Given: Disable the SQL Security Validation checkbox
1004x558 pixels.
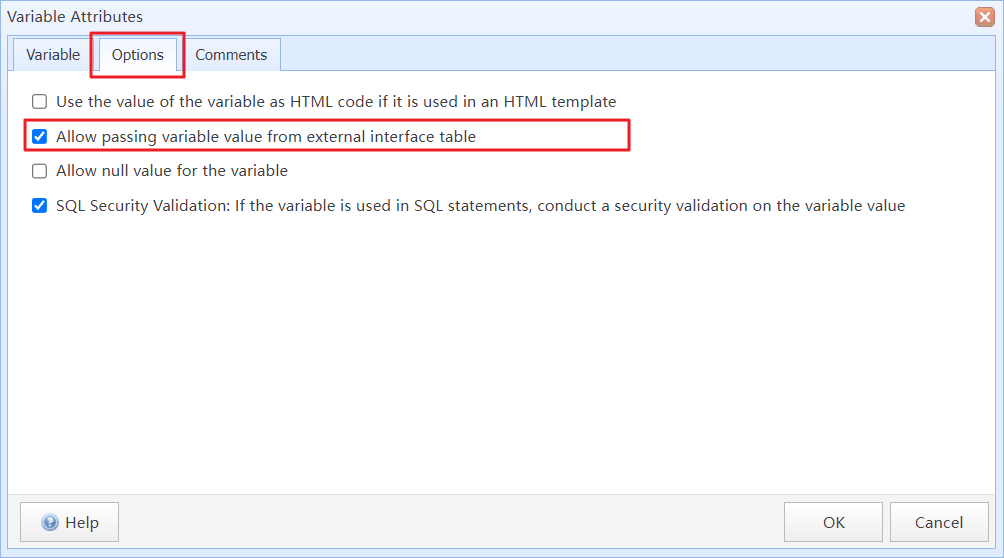Looking at the screenshot, I should point(40,206).
